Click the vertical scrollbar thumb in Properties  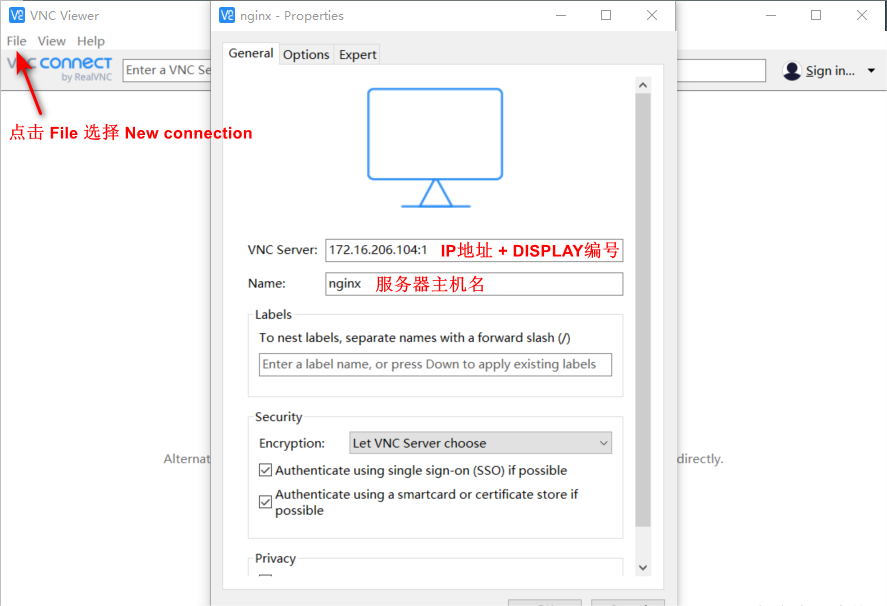643,310
